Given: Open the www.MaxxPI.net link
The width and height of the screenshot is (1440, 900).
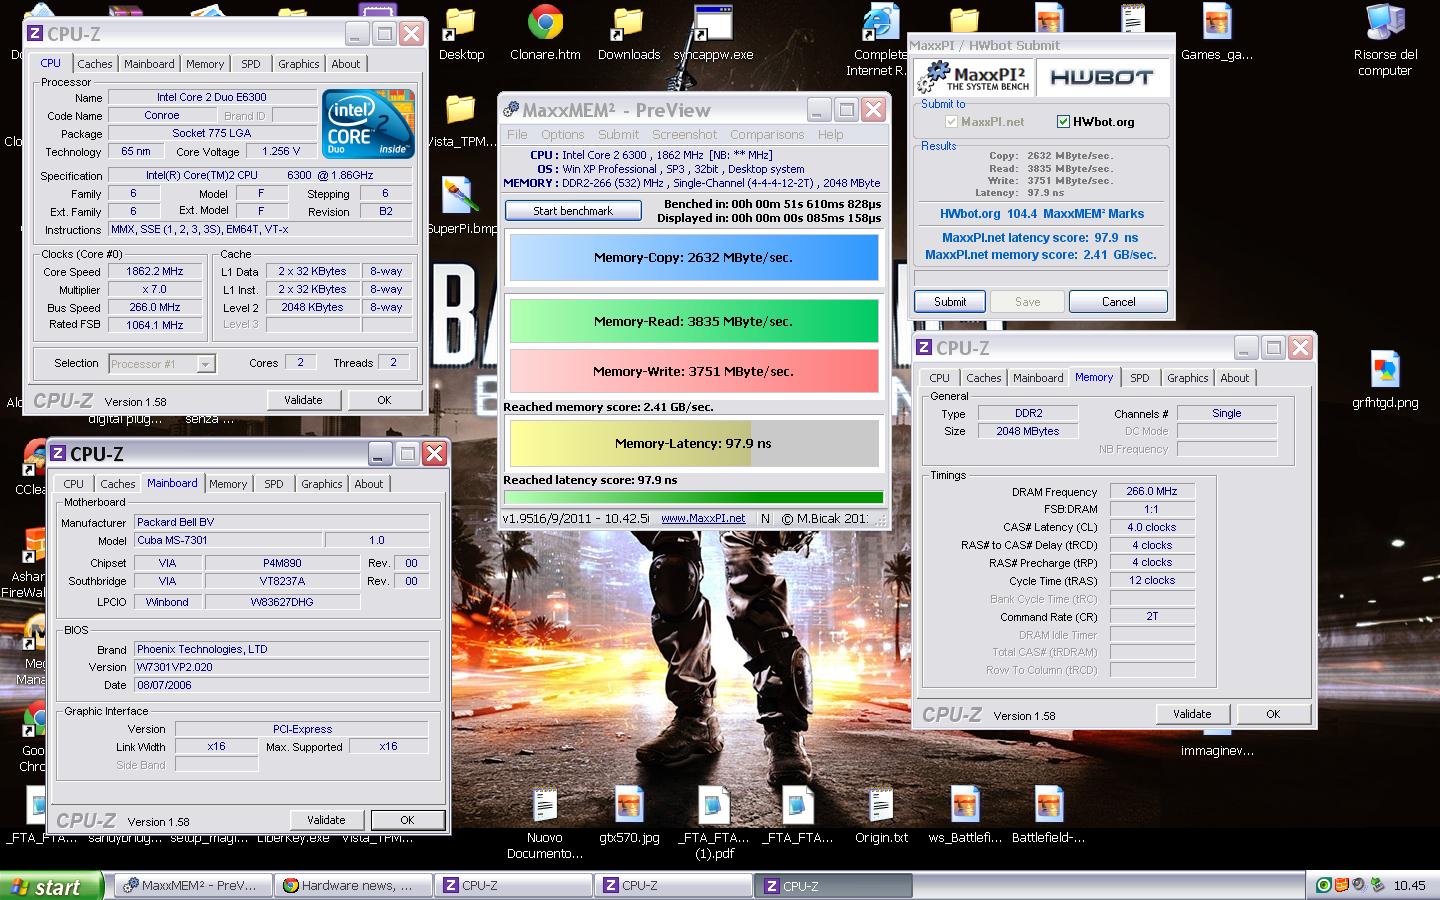Looking at the screenshot, I should (703, 518).
